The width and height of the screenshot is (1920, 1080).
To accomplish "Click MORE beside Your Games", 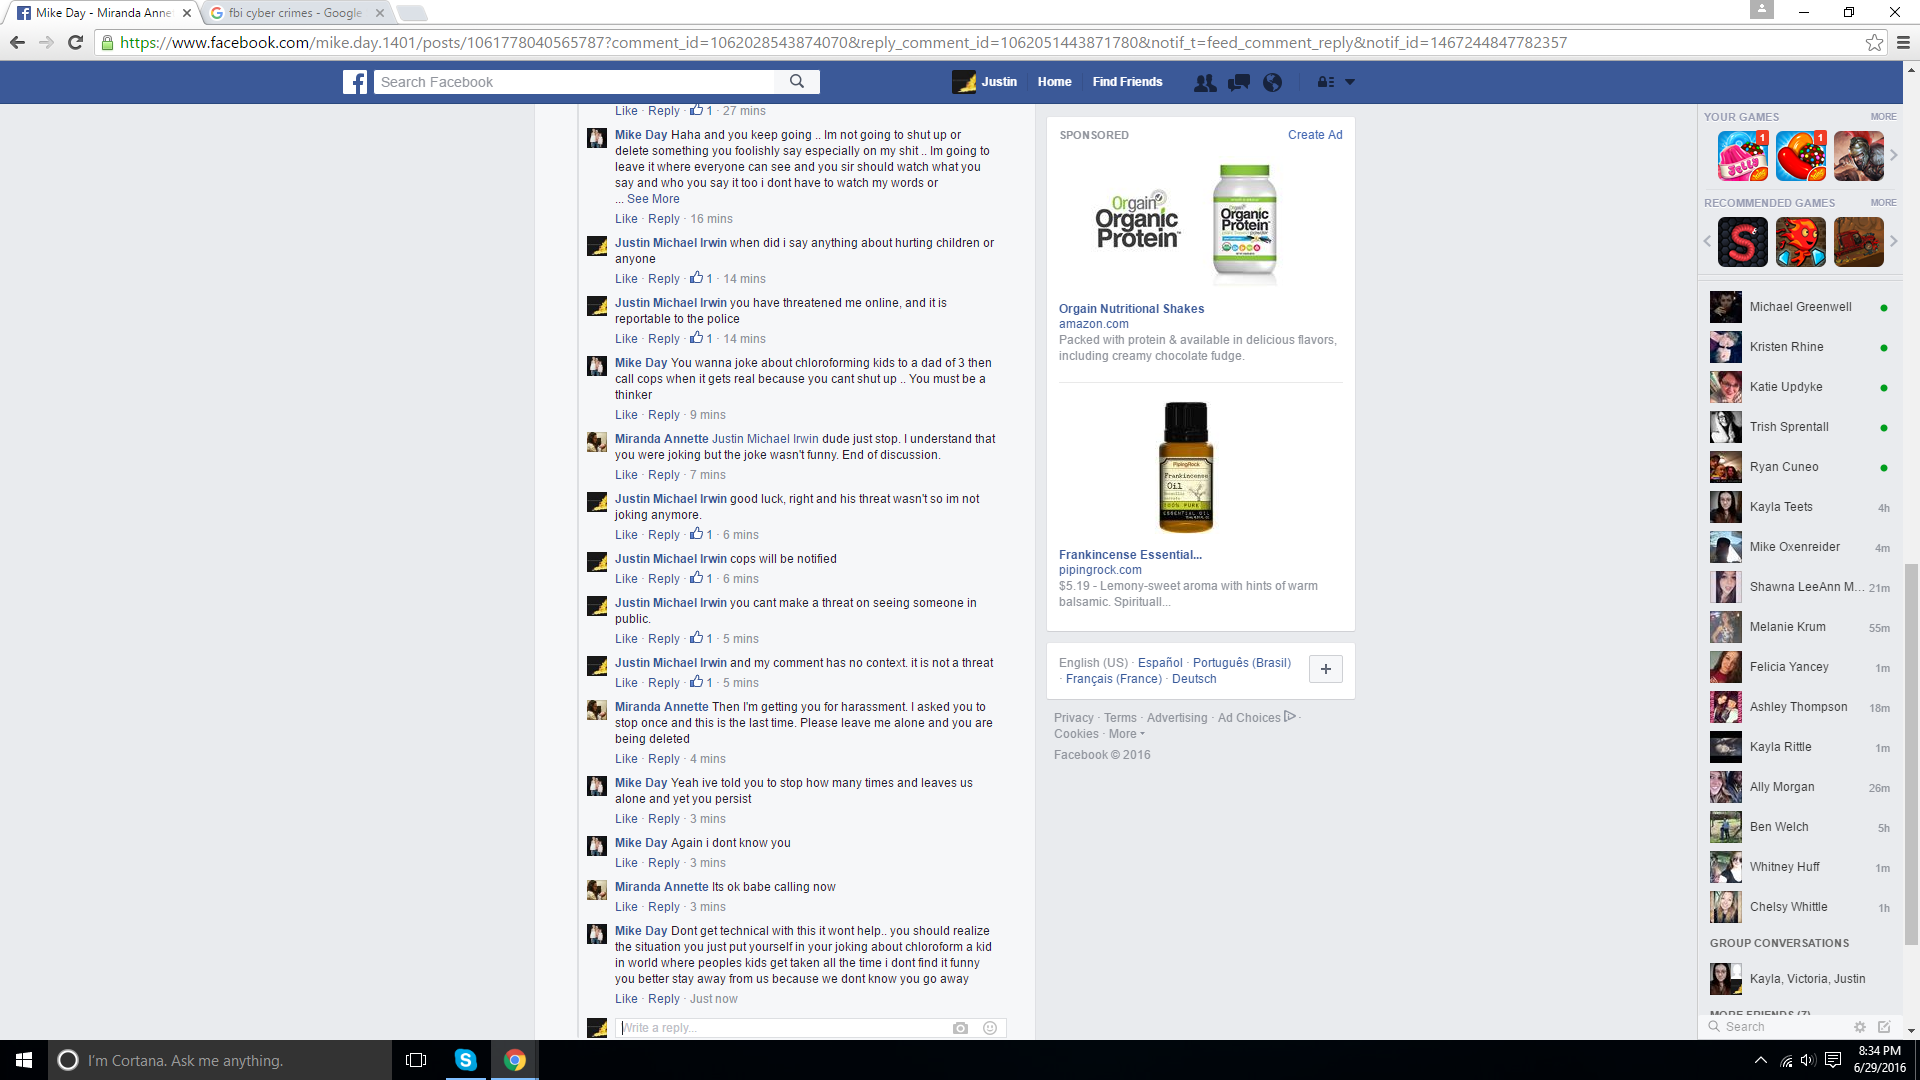I will pyautogui.click(x=1883, y=117).
